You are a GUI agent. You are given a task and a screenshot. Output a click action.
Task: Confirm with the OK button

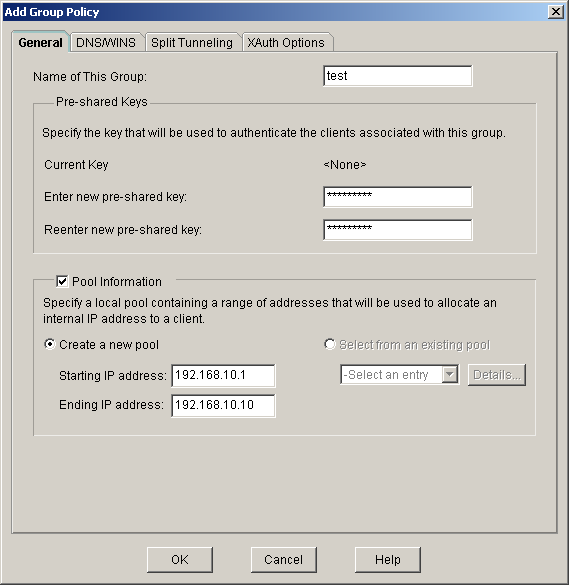click(x=180, y=560)
